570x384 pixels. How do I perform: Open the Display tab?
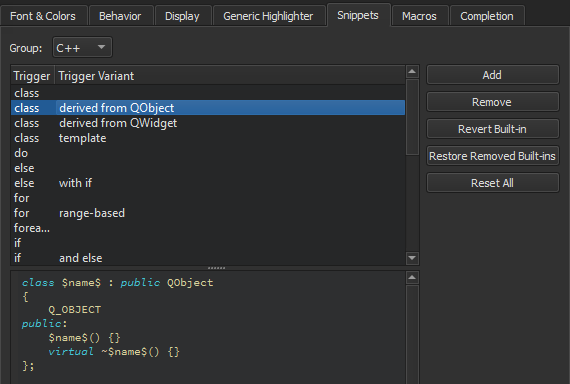(x=182, y=16)
